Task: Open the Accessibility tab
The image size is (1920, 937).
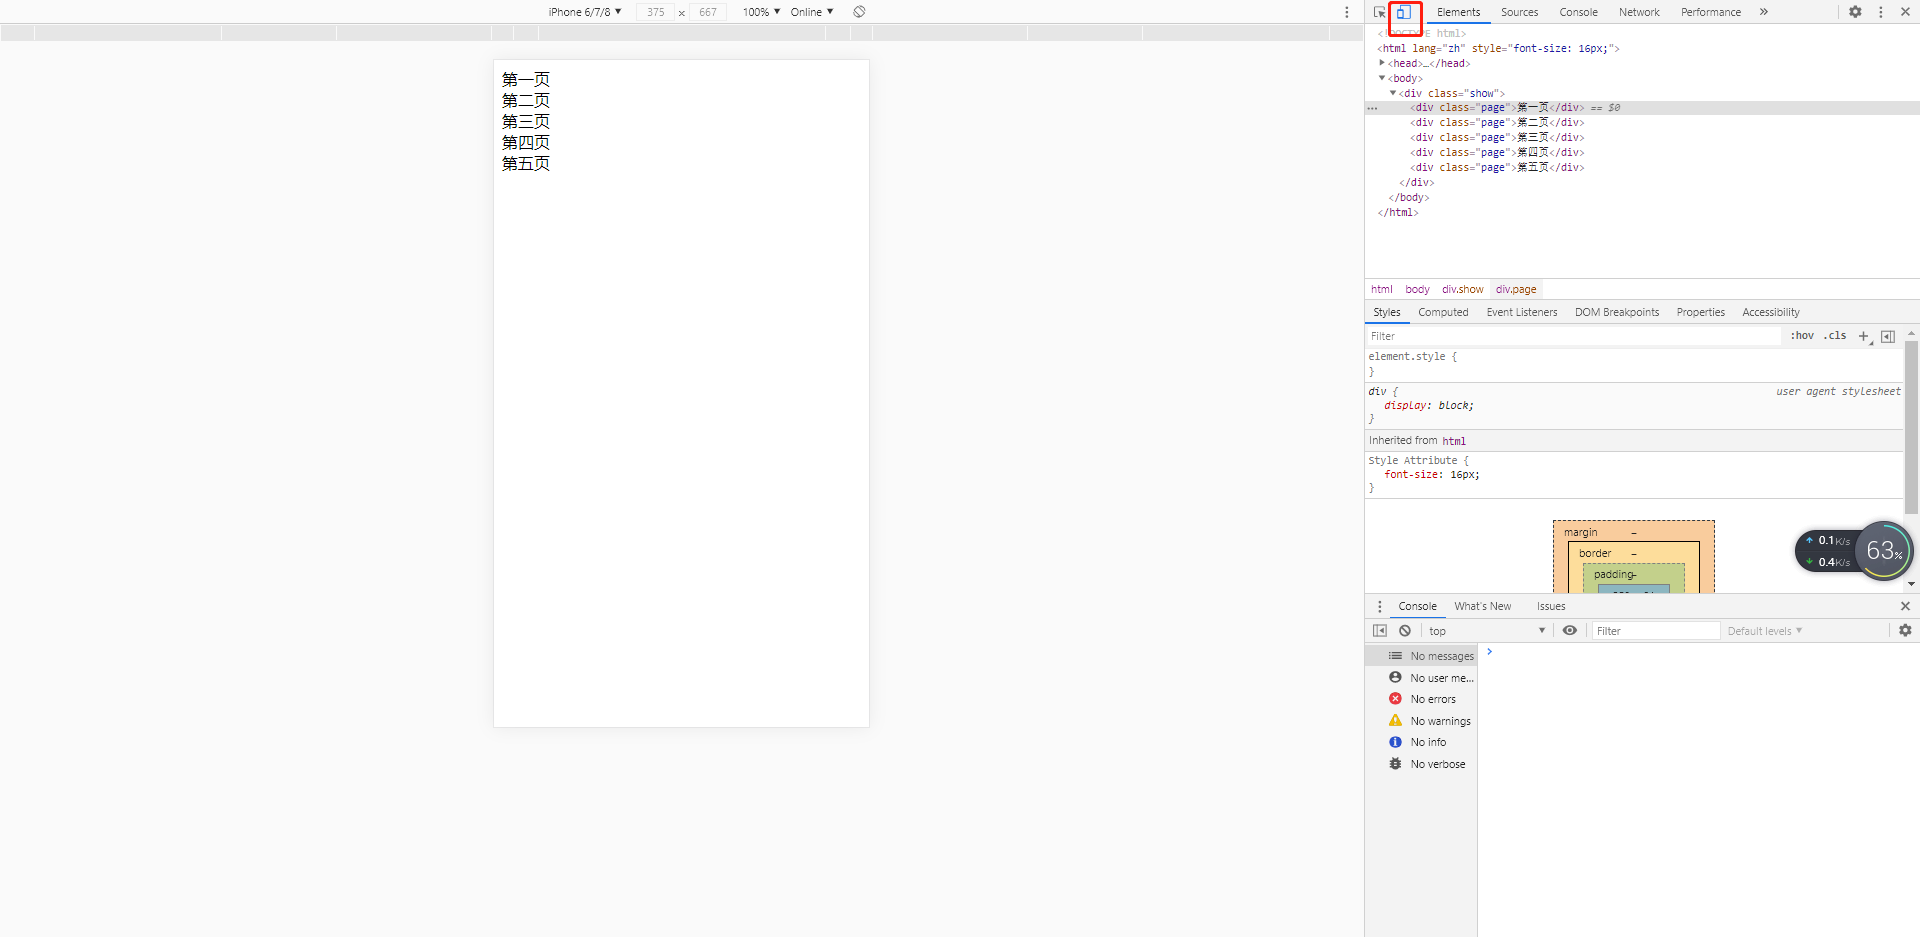Action: 1770,312
